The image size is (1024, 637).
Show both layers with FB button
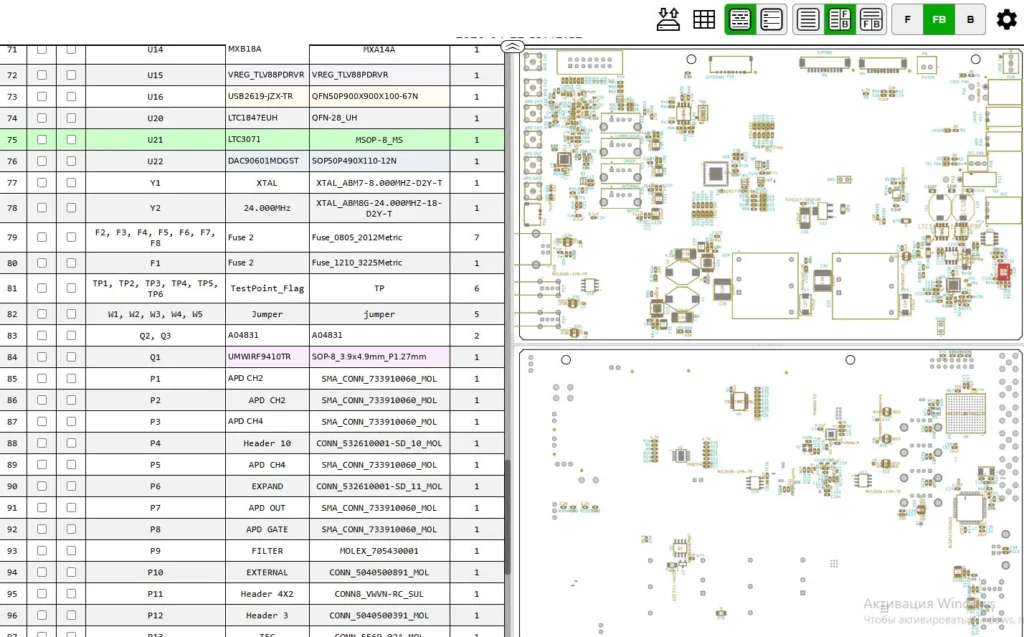(x=938, y=20)
